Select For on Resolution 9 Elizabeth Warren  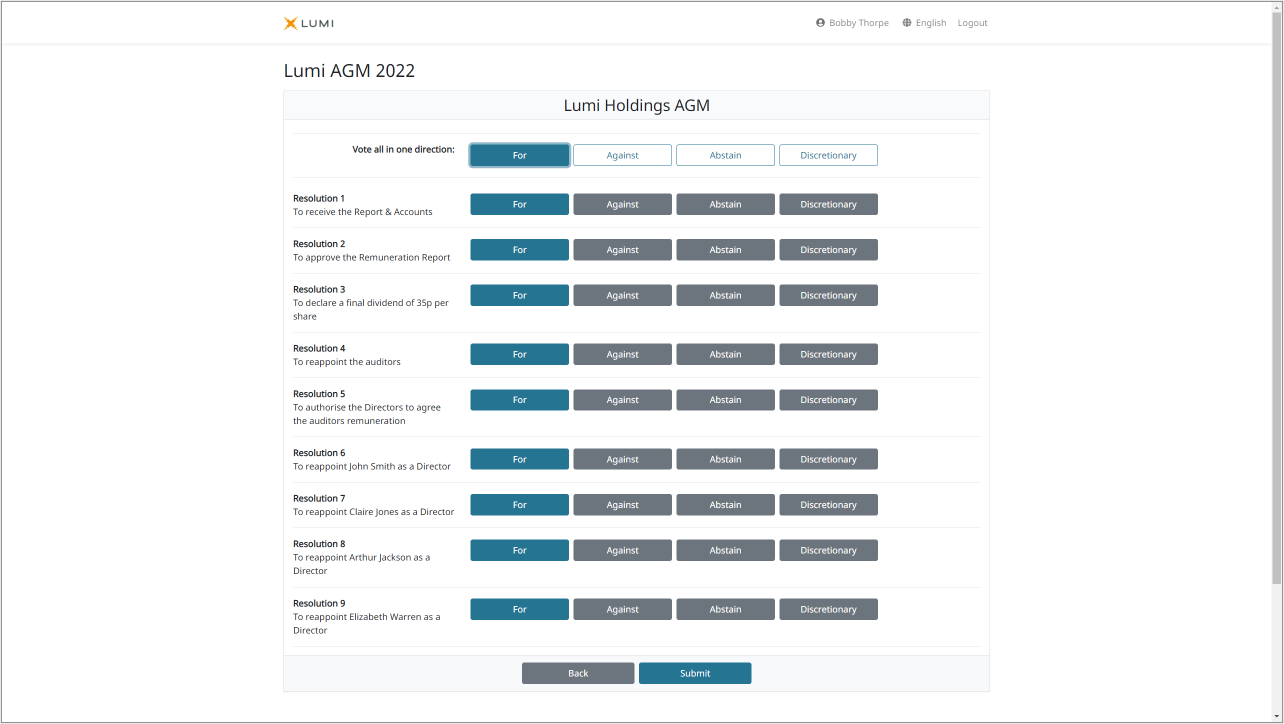coord(520,609)
